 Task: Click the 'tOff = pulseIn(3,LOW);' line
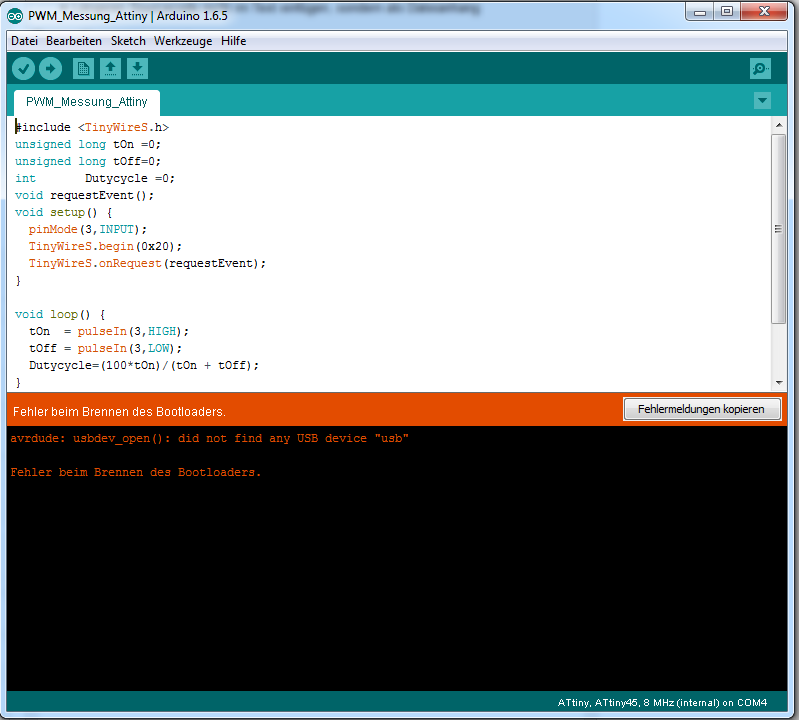tap(105, 349)
